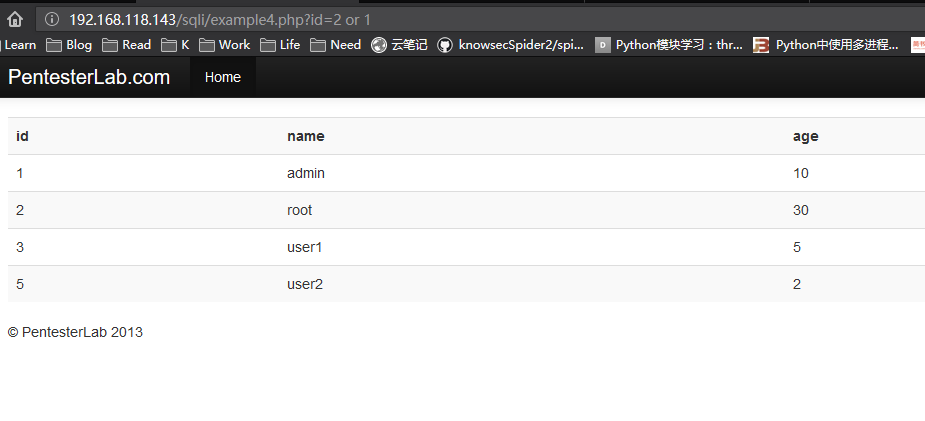Click the name column header
This screenshot has height=421, width=925.
(306, 136)
